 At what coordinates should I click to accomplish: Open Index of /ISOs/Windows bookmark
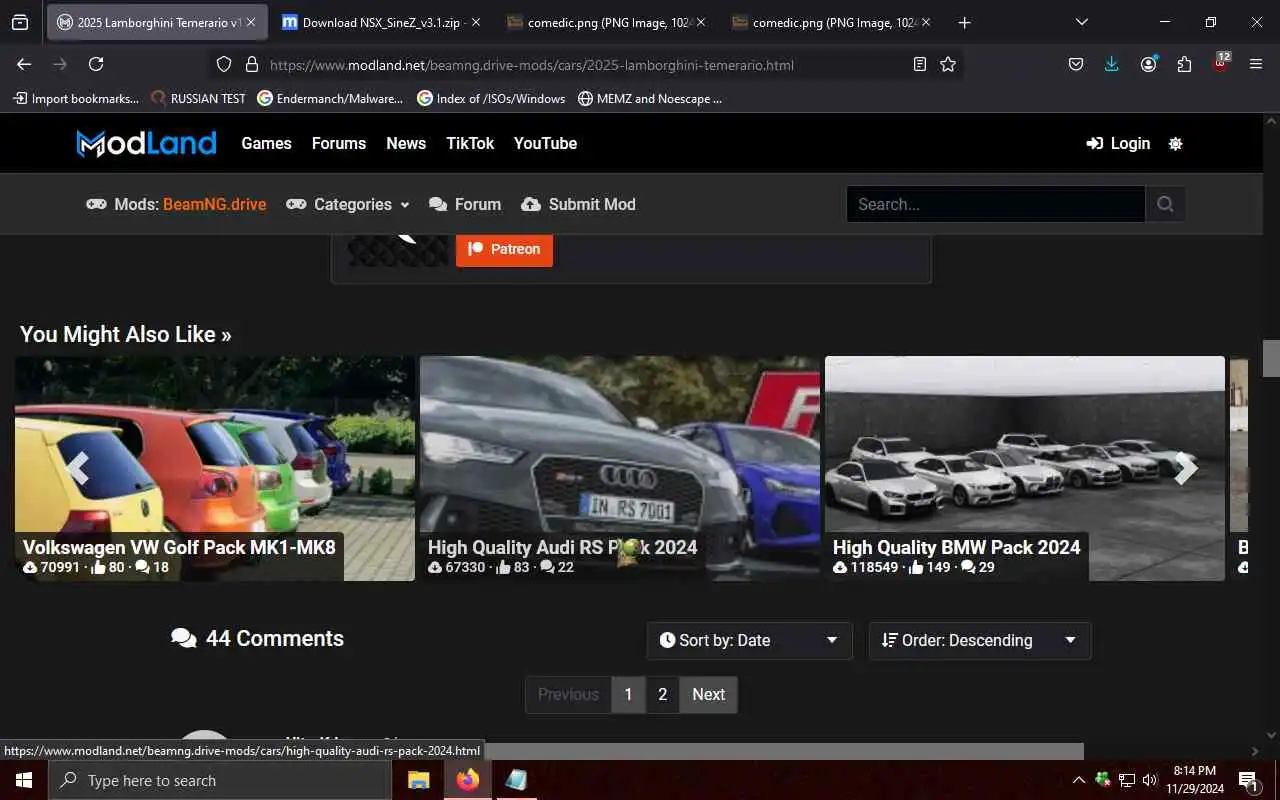(491, 98)
